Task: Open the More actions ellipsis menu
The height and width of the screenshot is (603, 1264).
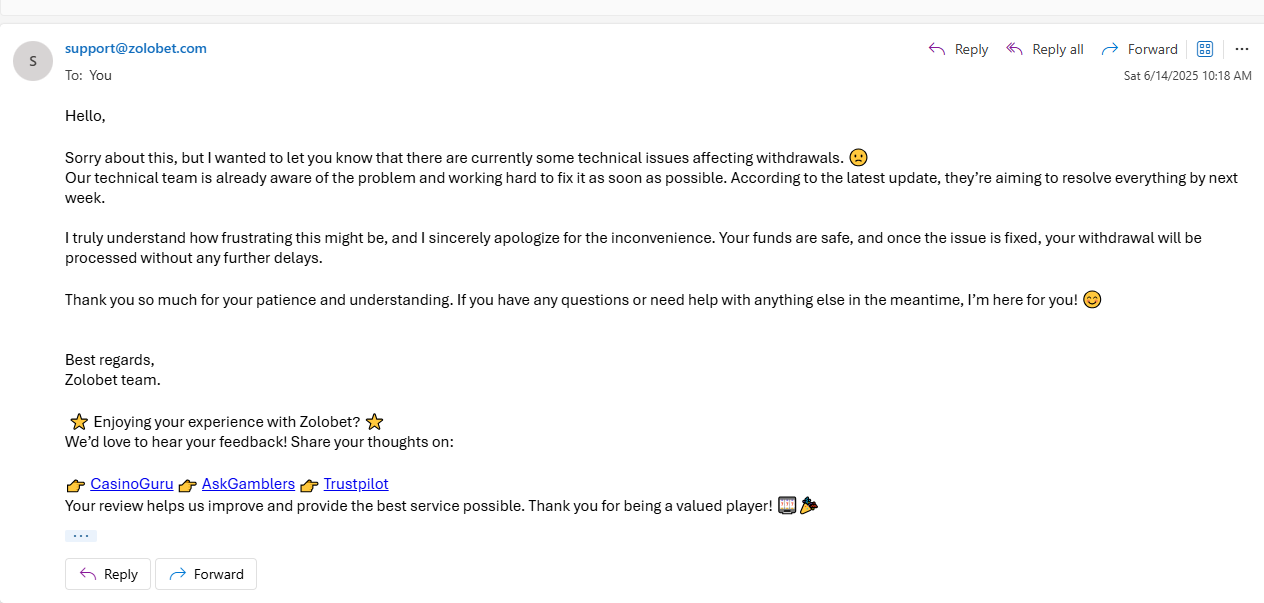Action: [x=1242, y=49]
